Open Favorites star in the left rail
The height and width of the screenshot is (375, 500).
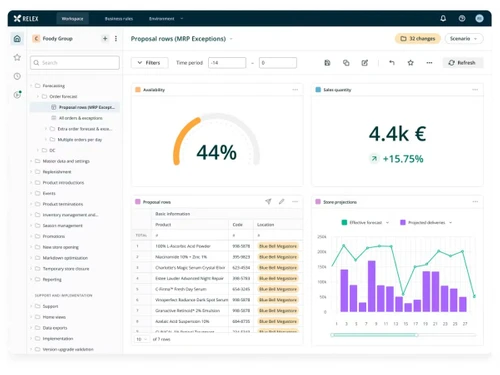(17, 57)
